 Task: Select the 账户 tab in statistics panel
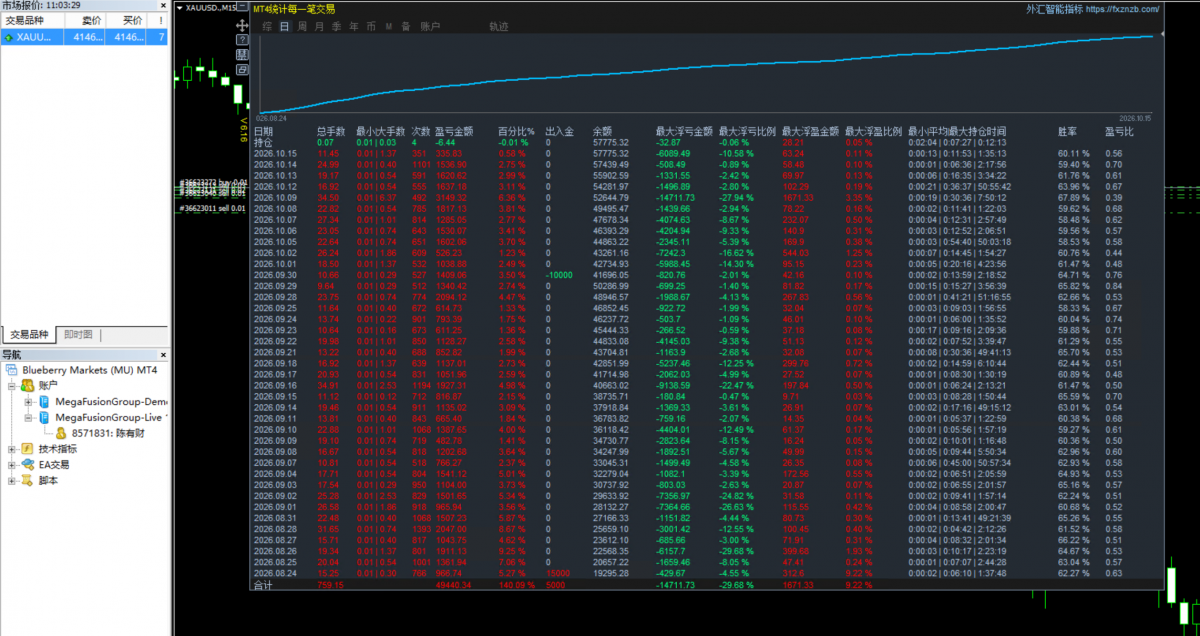click(430, 26)
